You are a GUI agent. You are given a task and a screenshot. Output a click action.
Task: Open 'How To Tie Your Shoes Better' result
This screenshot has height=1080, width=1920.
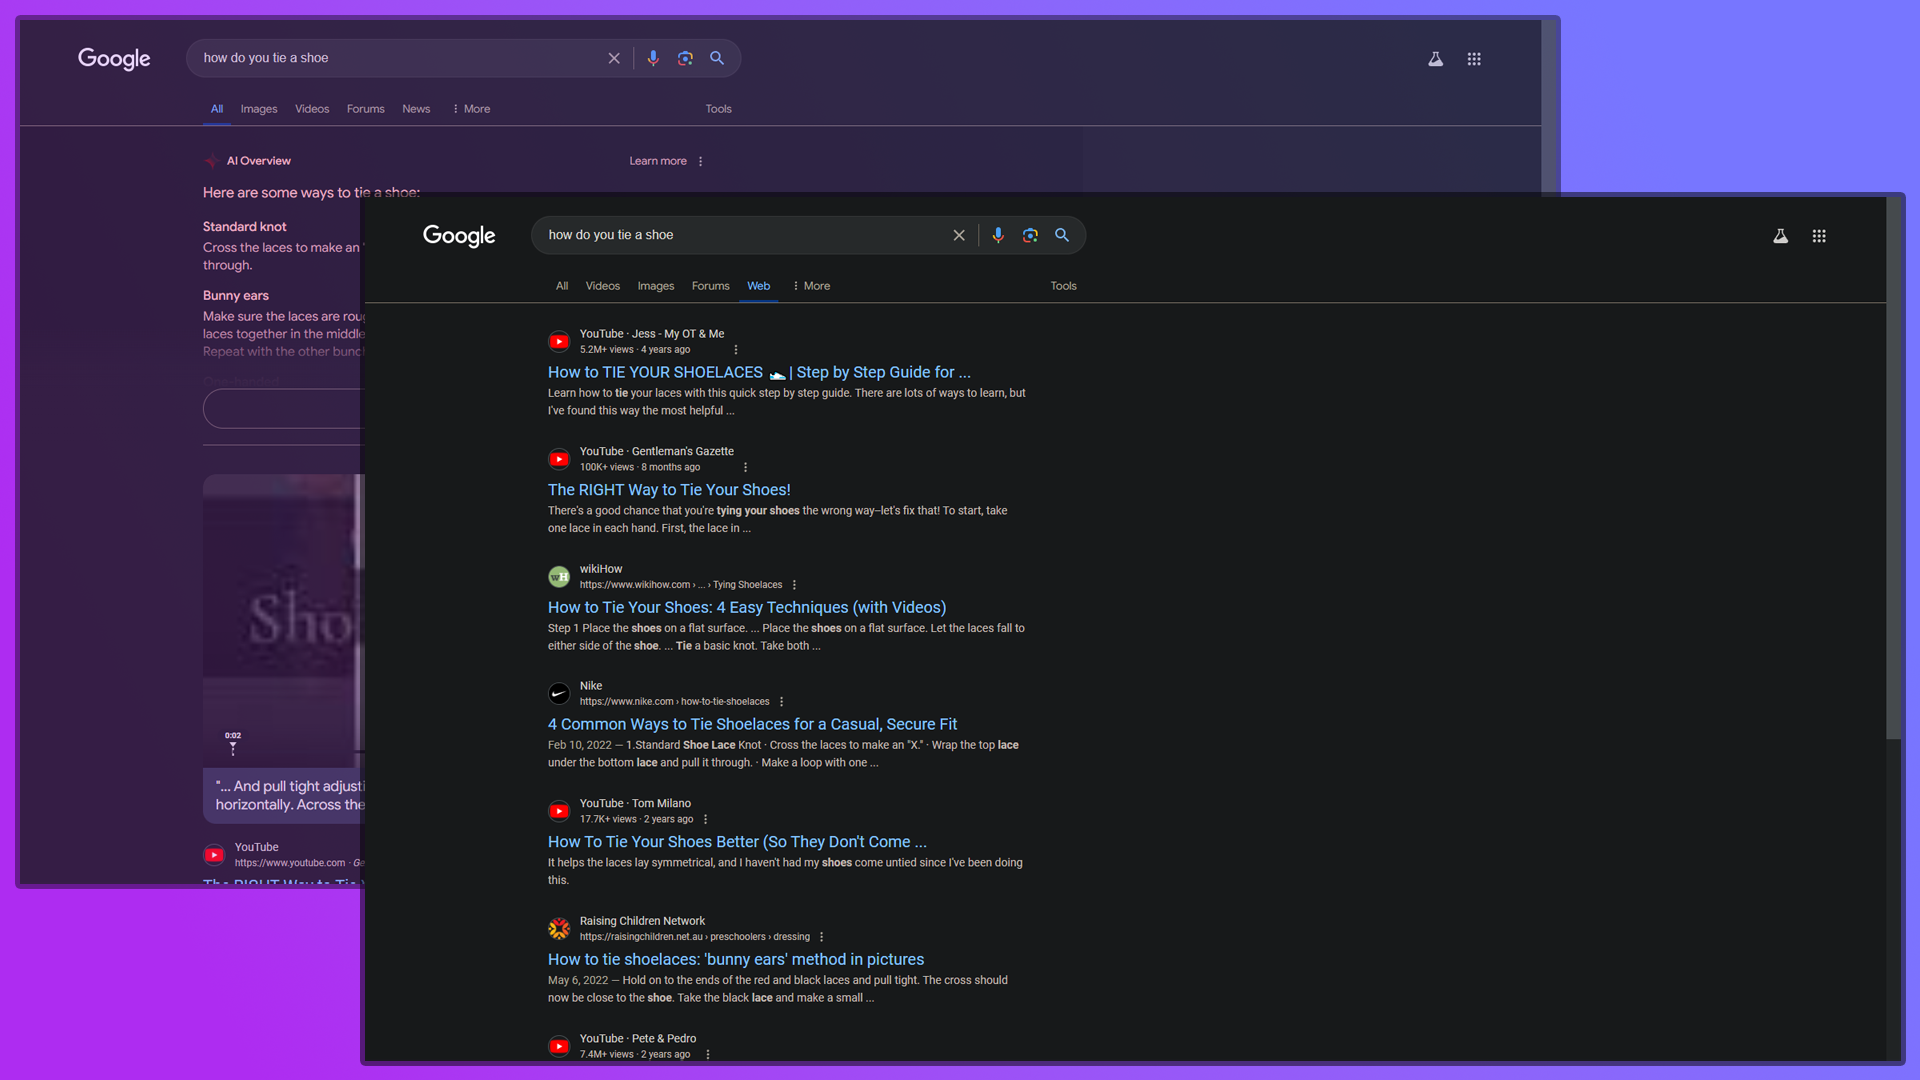coord(737,843)
